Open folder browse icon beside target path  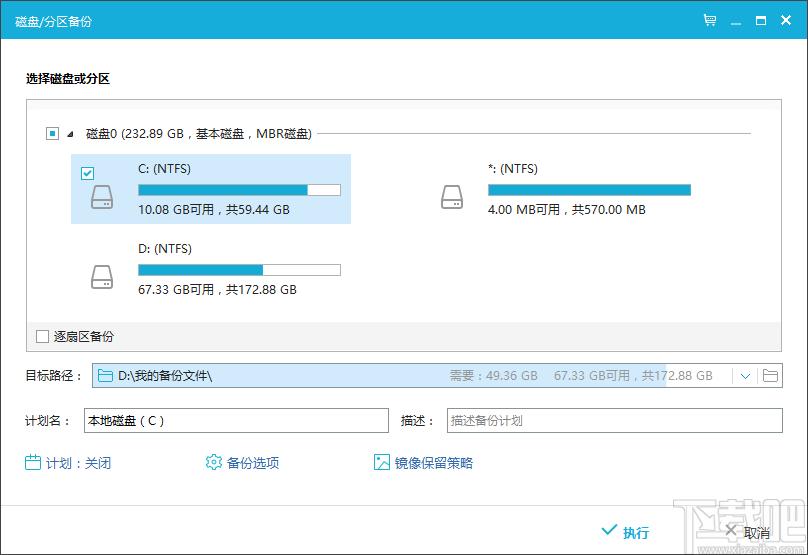pyautogui.click(x=770, y=376)
